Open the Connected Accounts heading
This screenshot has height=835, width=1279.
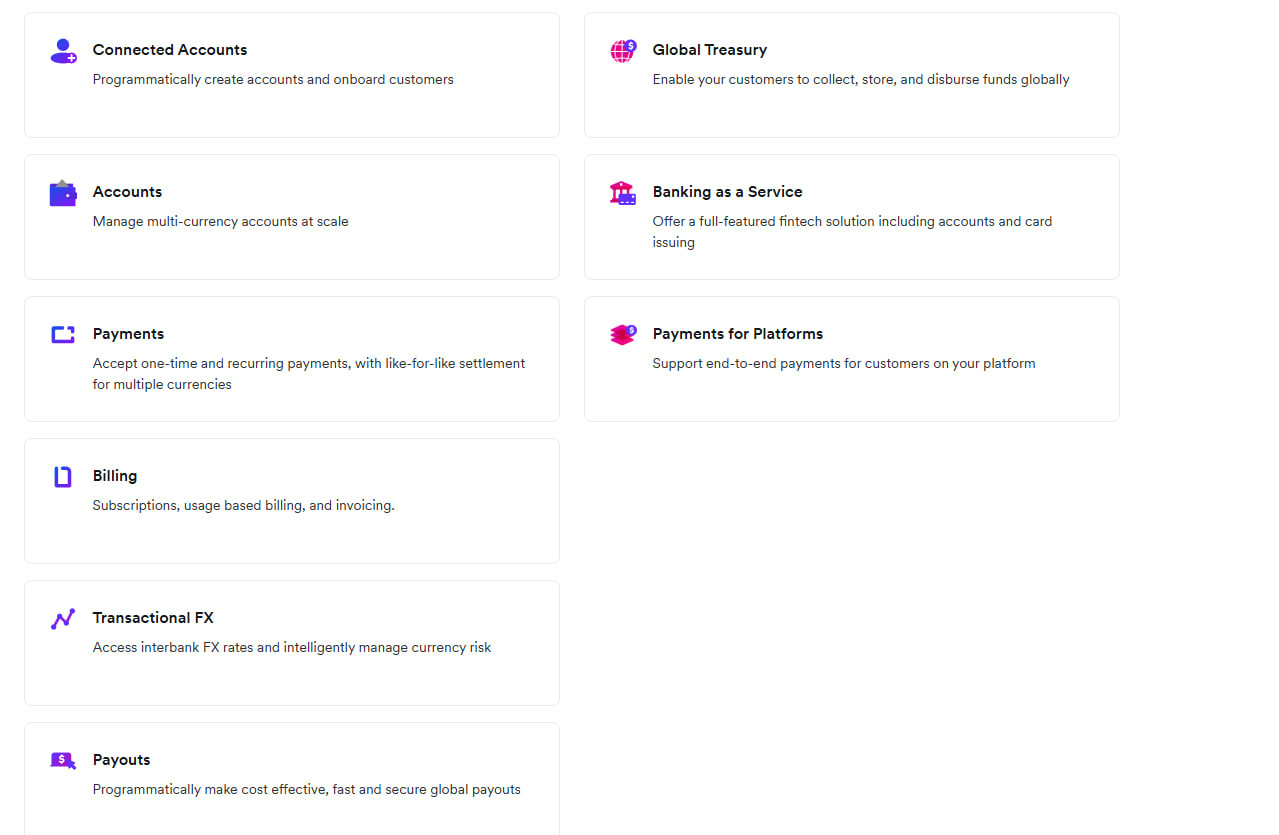coord(170,50)
